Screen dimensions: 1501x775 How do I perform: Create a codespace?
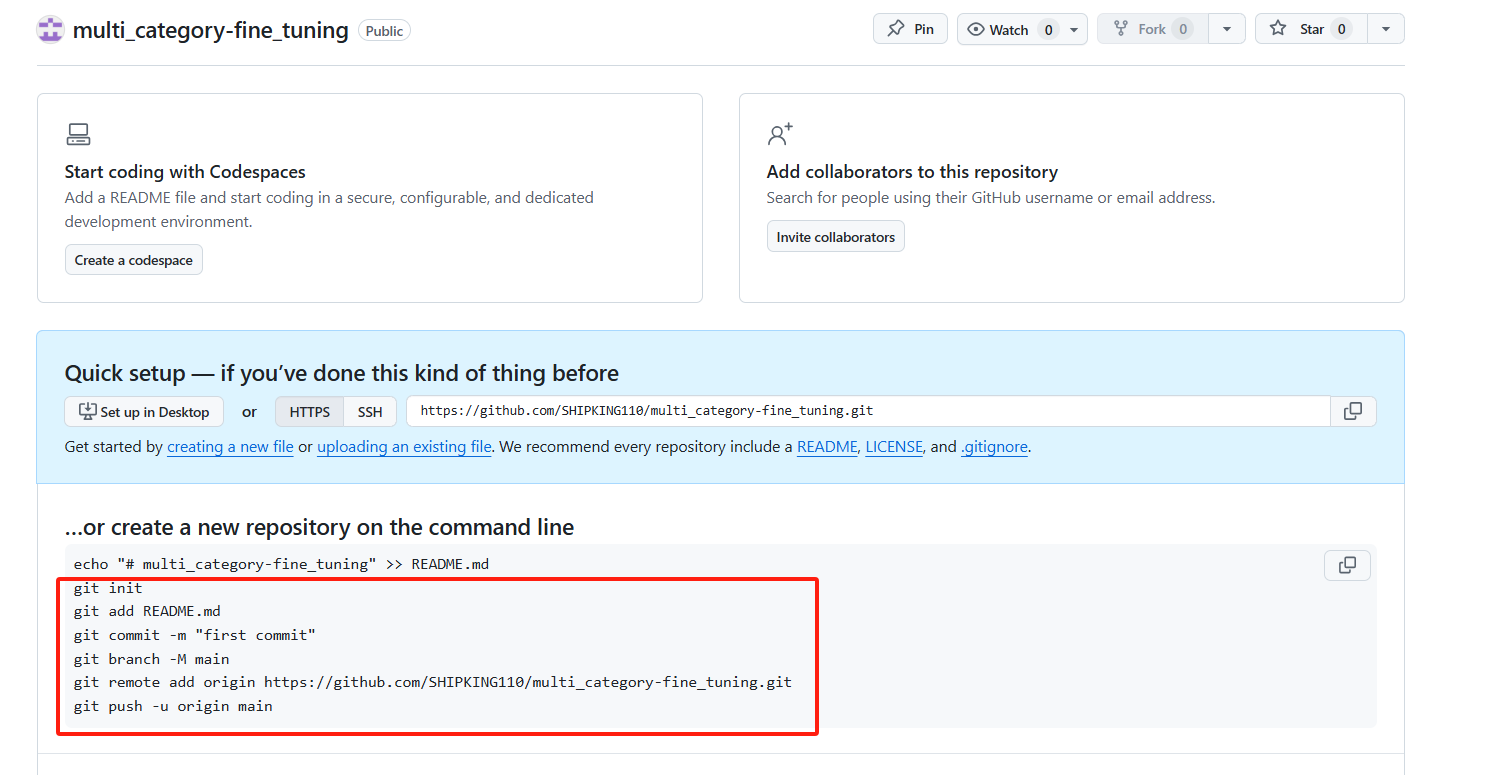coord(134,260)
